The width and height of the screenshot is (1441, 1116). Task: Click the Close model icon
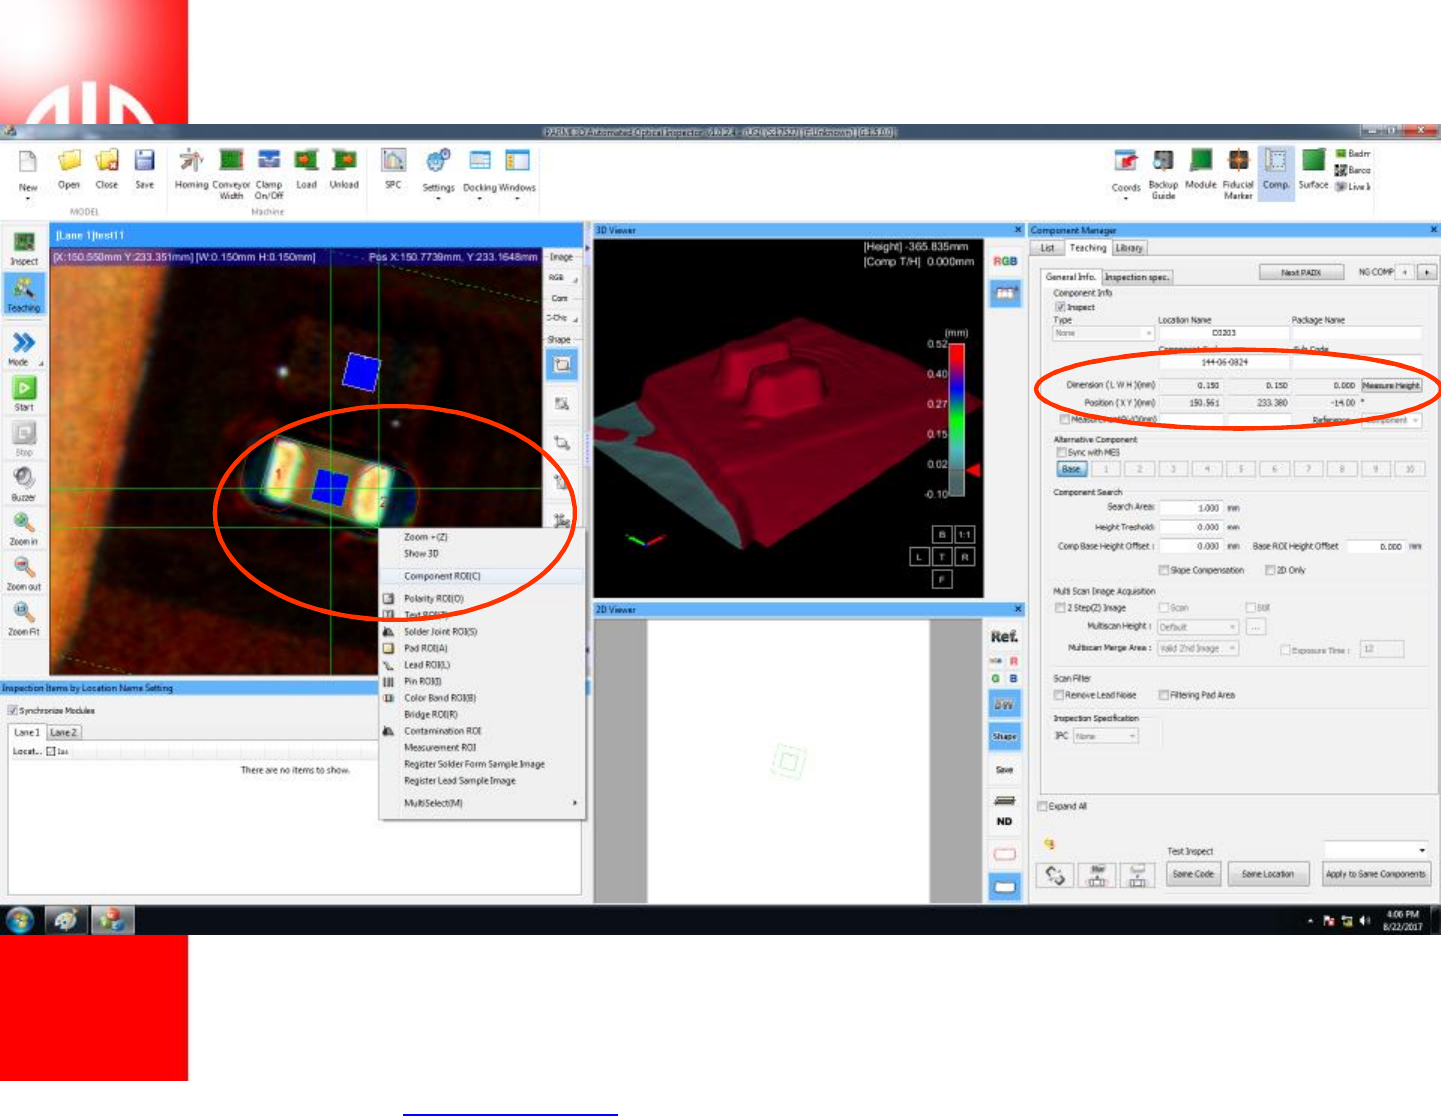tap(107, 161)
